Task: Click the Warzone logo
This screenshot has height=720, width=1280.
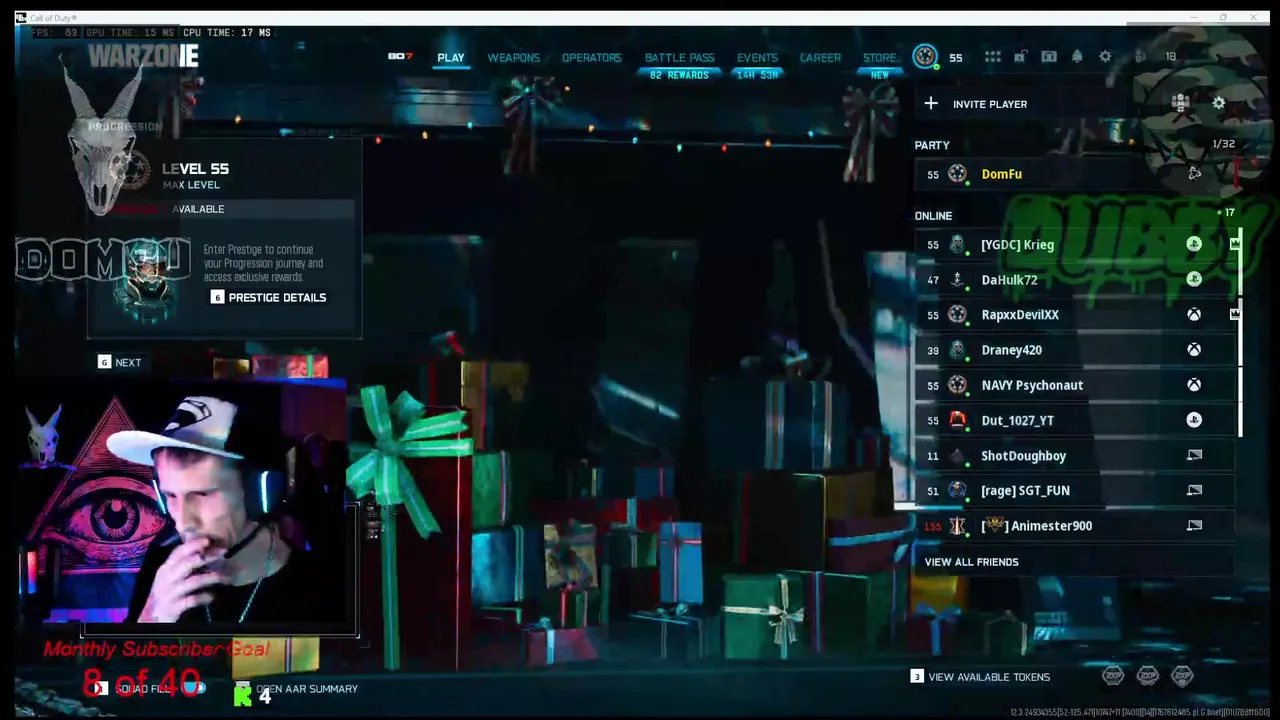Action: [143, 57]
